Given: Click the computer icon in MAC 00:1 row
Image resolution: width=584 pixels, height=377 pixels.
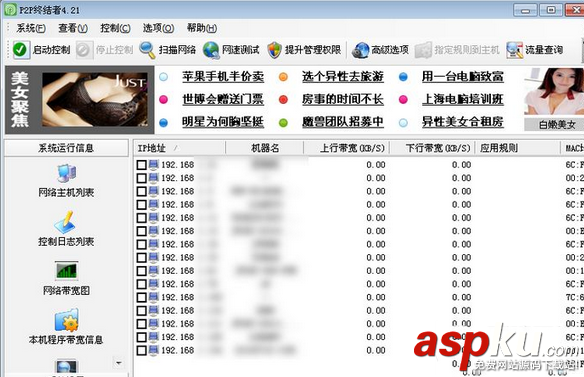Looking at the screenshot, I should point(153,270).
